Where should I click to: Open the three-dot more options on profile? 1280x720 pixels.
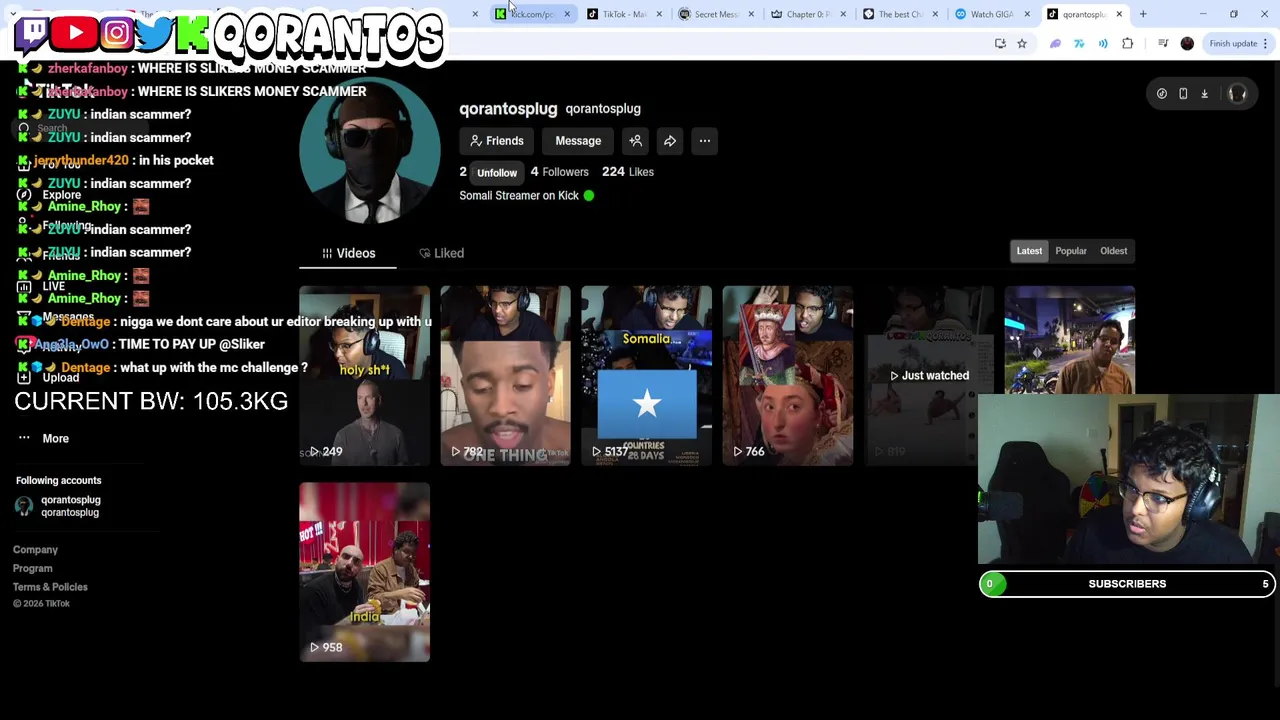click(x=705, y=141)
